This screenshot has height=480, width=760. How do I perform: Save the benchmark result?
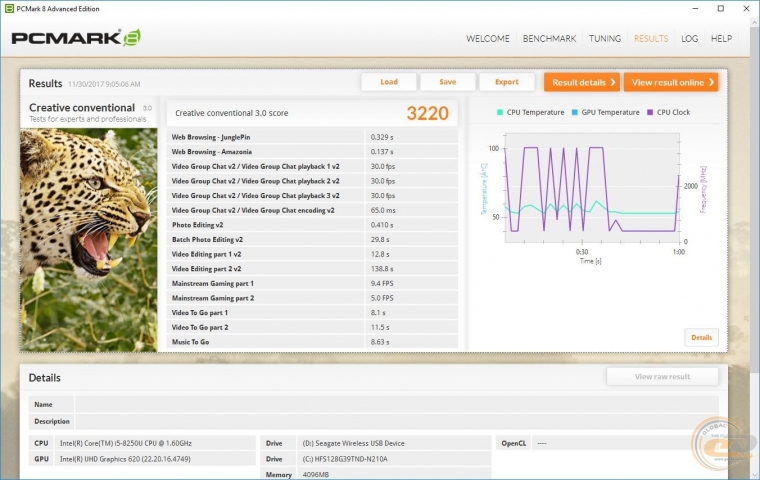click(x=447, y=82)
